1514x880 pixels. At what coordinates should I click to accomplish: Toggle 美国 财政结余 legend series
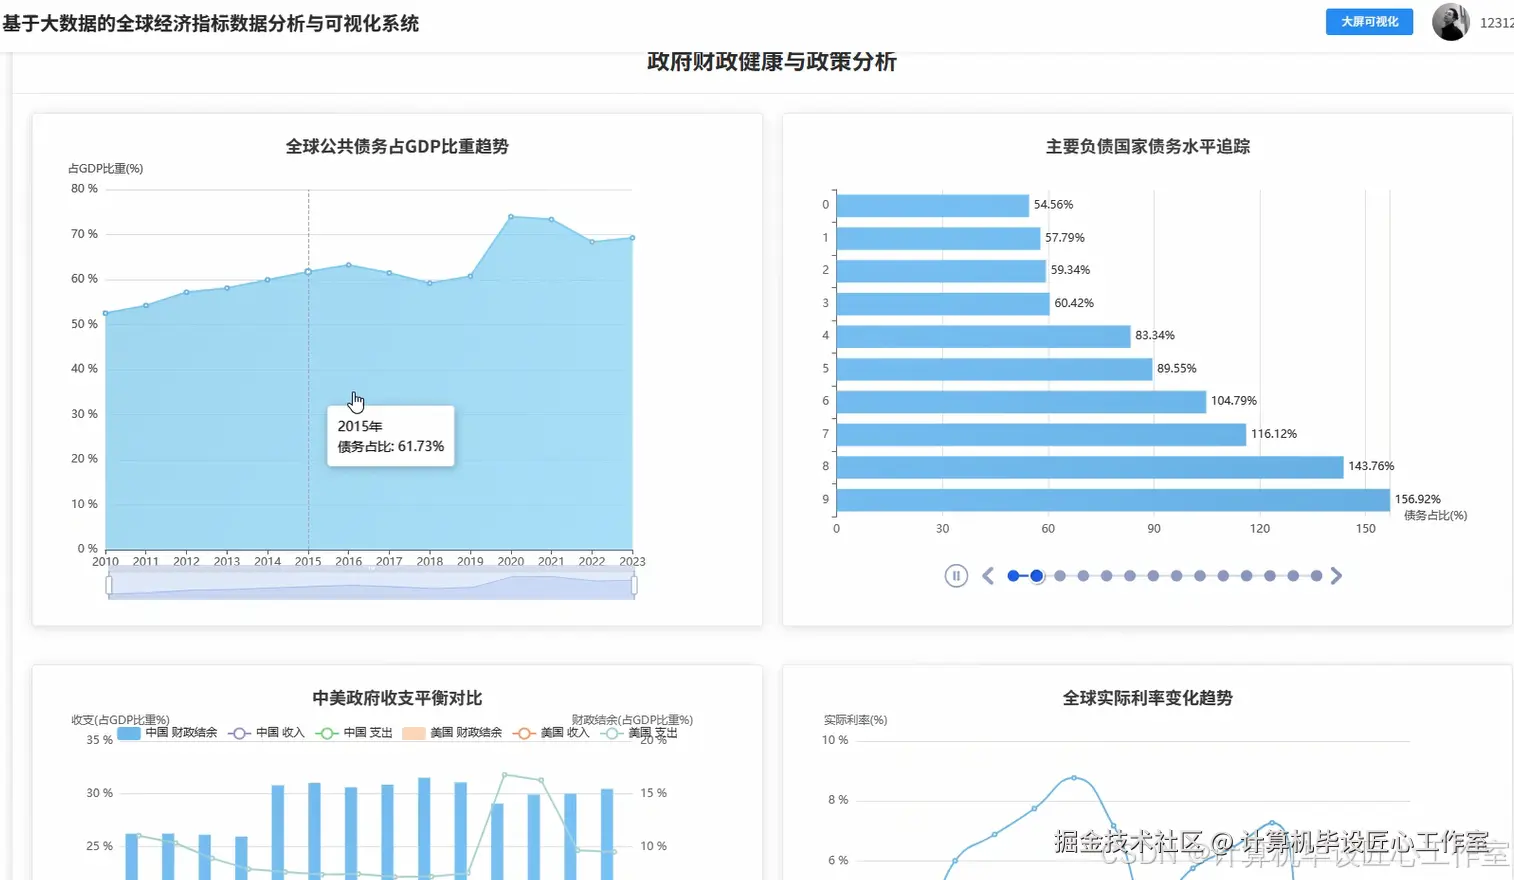[x=452, y=733]
